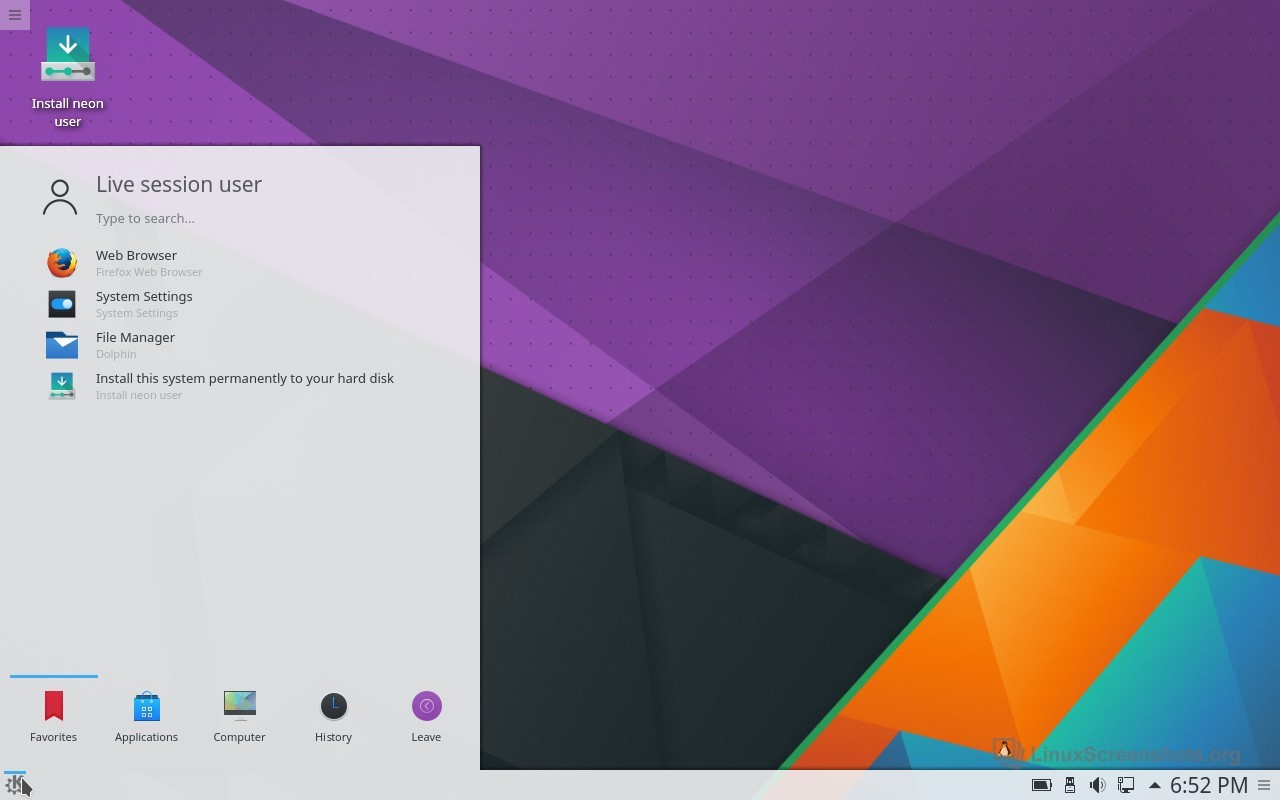Image resolution: width=1280 pixels, height=800 pixels.
Task: Expand hidden system tray icons arrow
Action: [x=1154, y=786]
